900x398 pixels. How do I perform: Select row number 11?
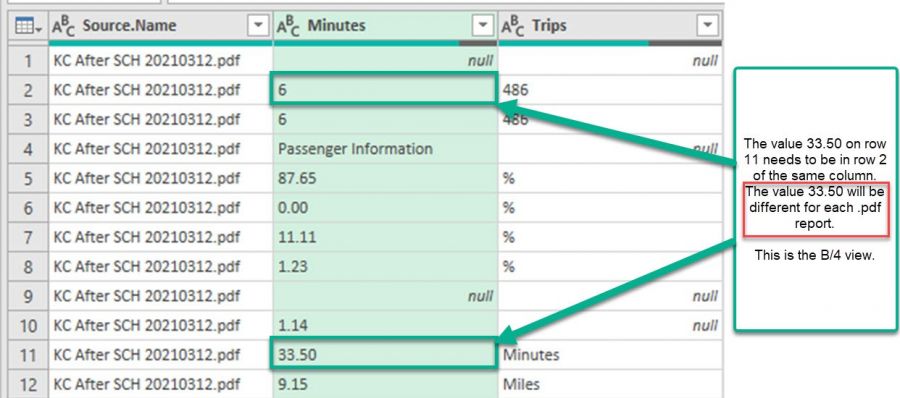[28, 354]
